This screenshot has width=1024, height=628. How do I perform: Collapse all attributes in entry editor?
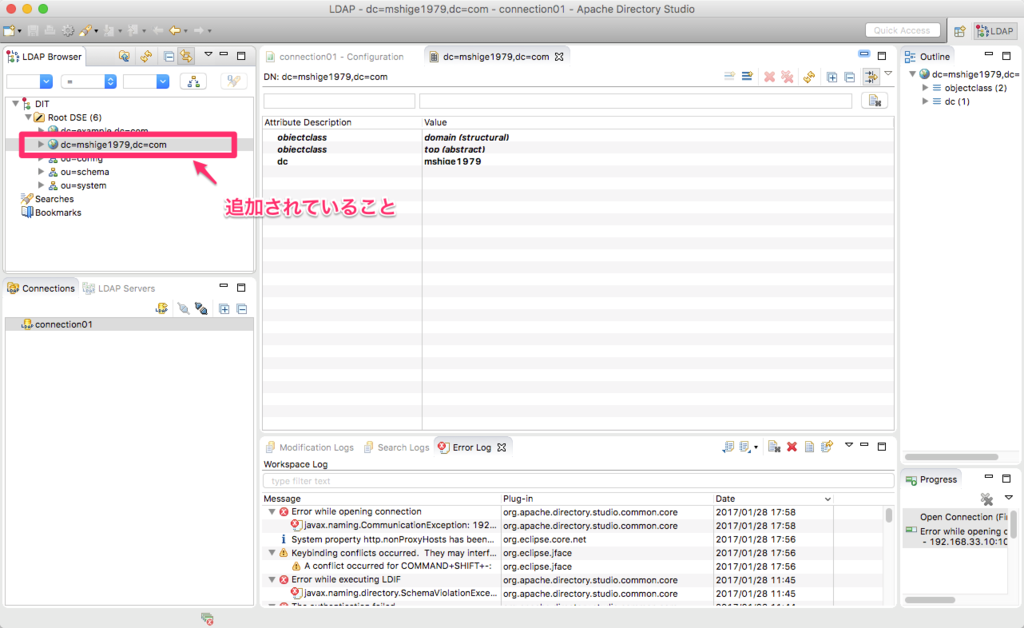click(850, 77)
